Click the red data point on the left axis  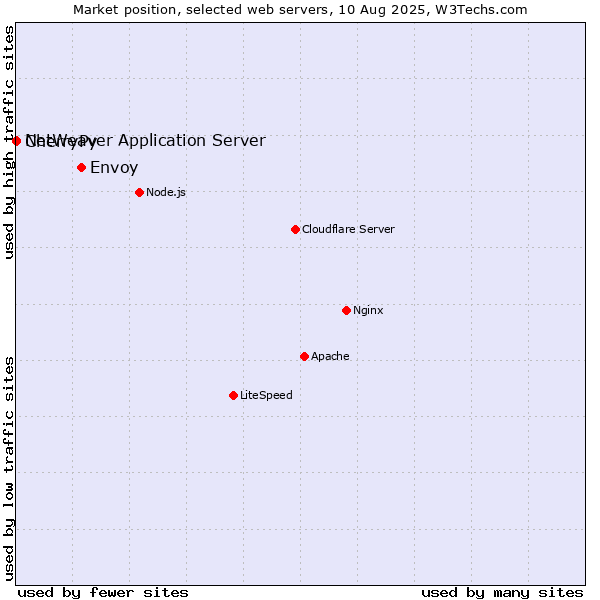[16, 141]
